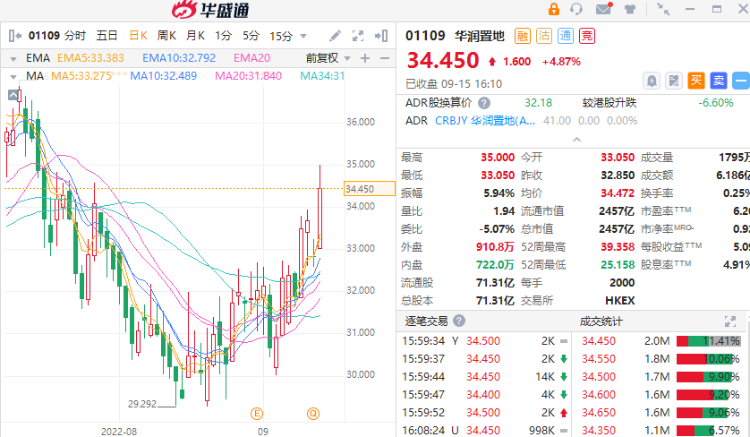Expand the MA indicator dropdown arrow
Image resolution: width=750 pixels, height=437 pixels.
(13, 76)
